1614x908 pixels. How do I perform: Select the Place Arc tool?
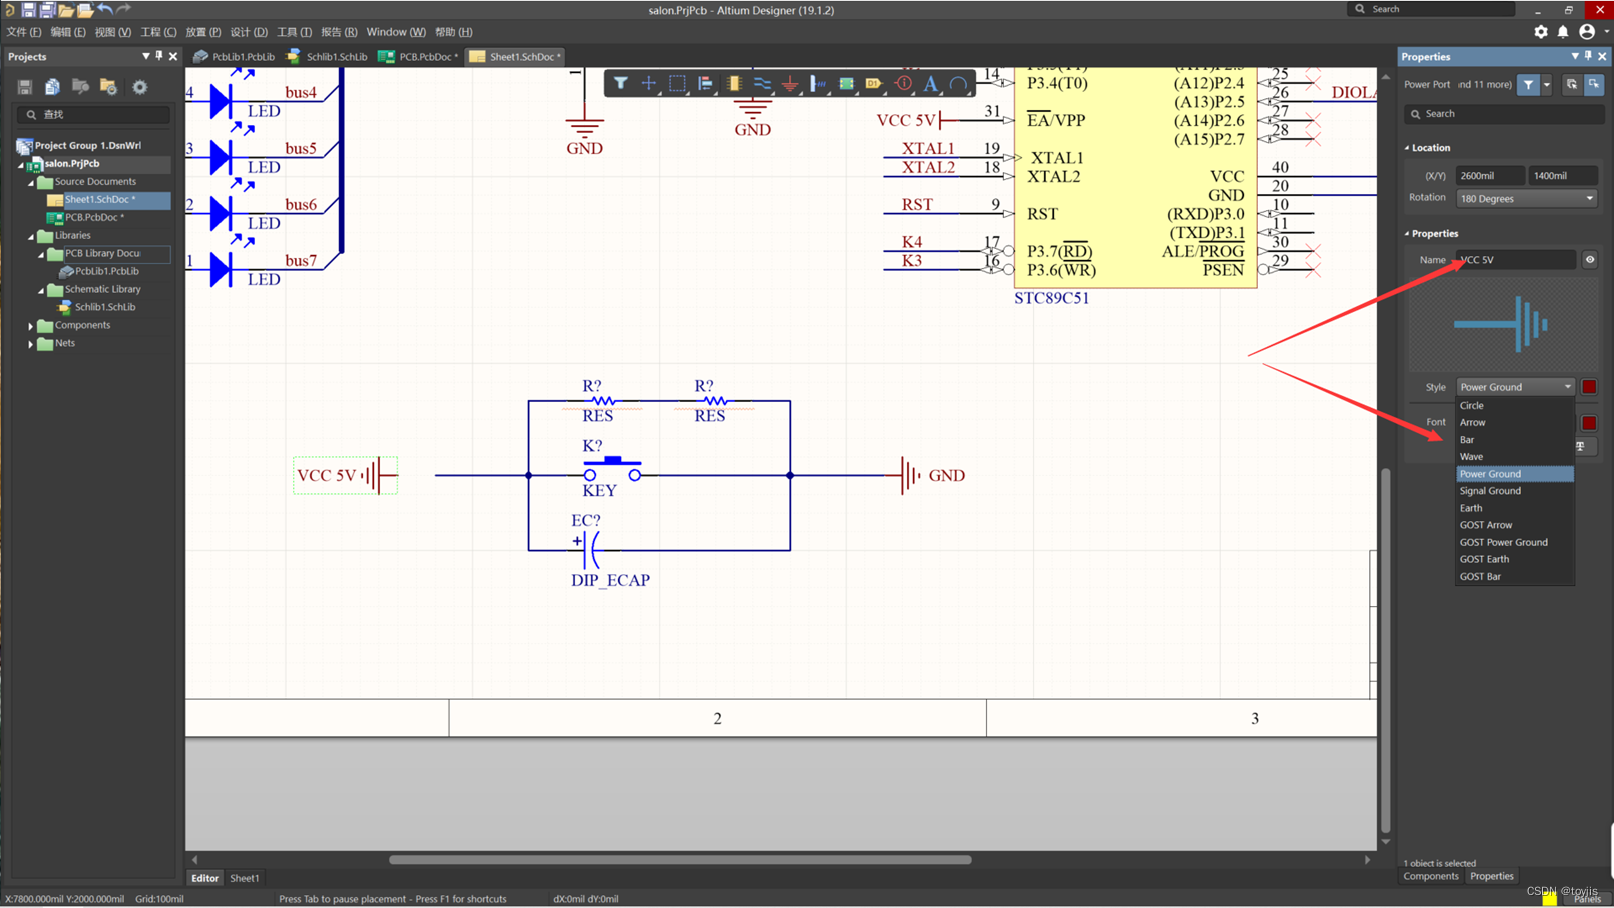coord(958,84)
